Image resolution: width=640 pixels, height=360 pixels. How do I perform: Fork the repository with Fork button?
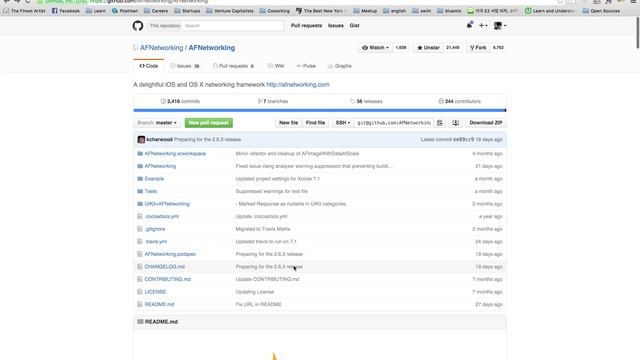[478, 48]
